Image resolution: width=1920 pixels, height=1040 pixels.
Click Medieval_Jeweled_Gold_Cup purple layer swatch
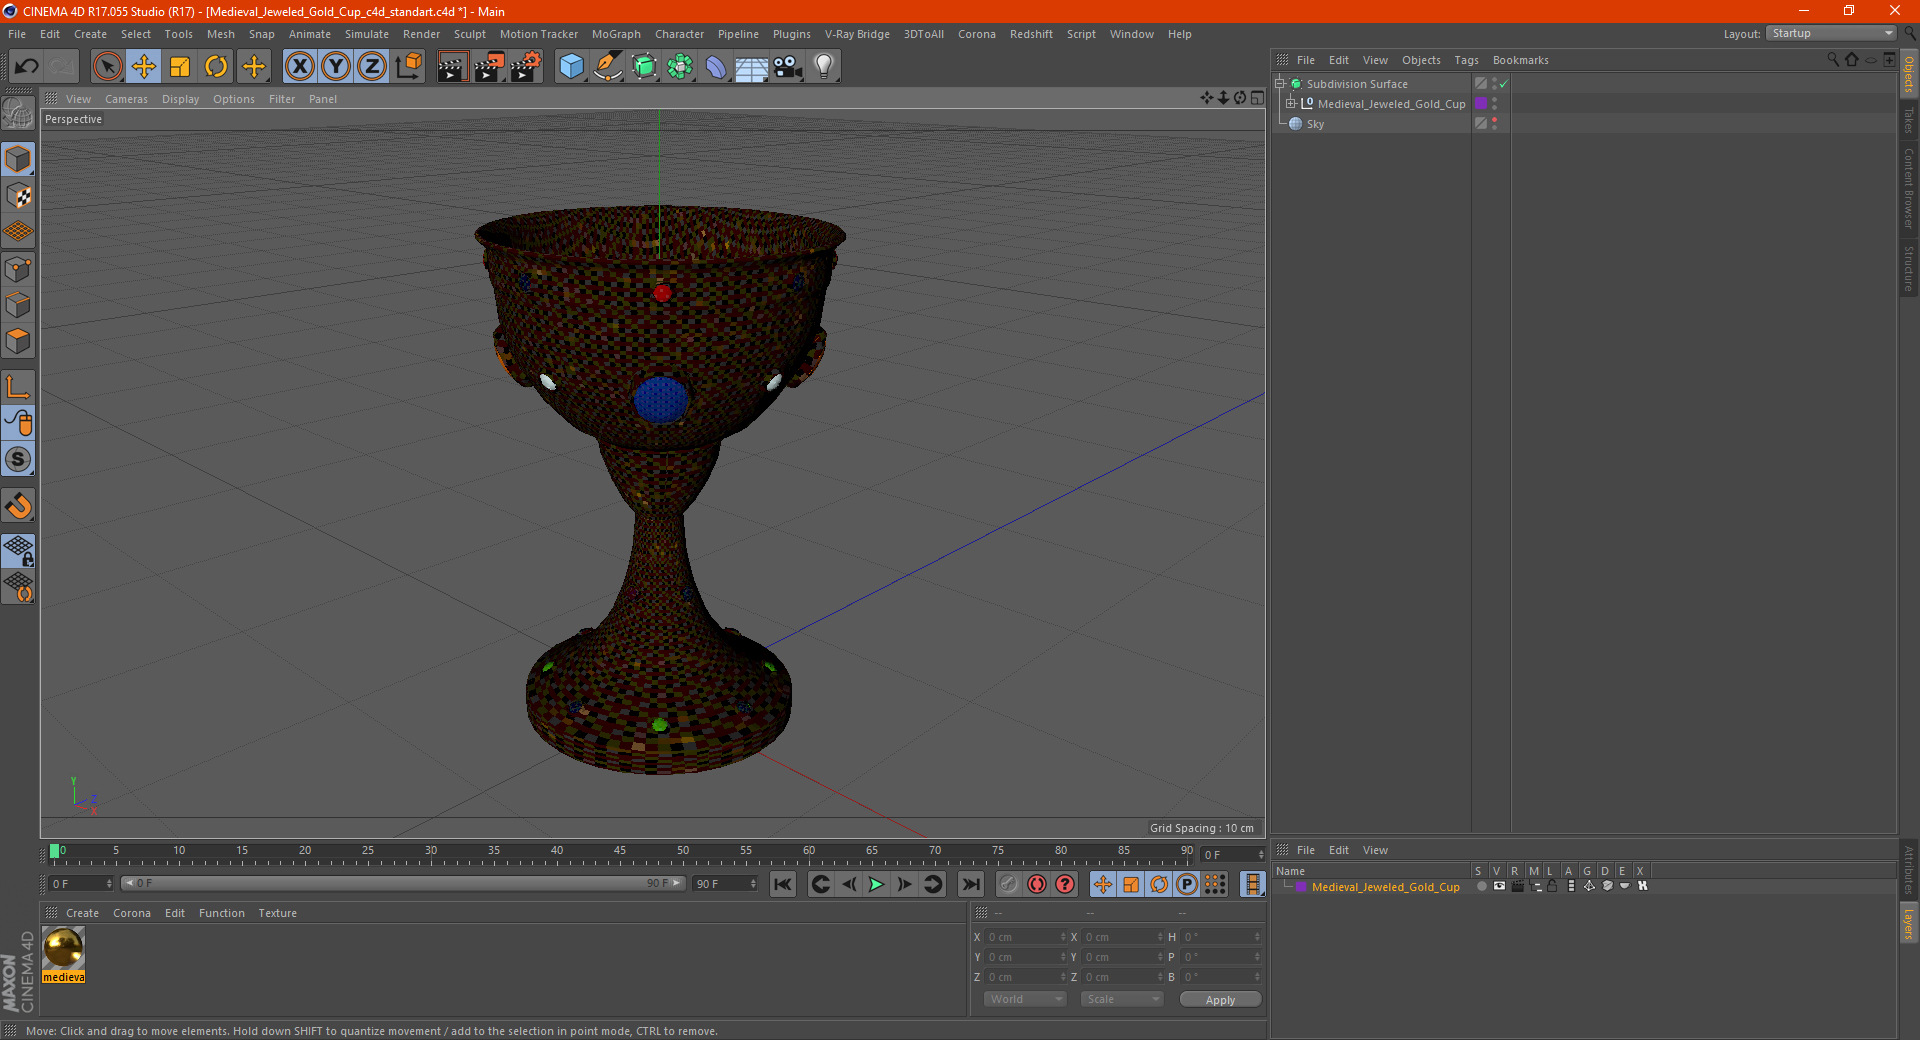[1481, 104]
